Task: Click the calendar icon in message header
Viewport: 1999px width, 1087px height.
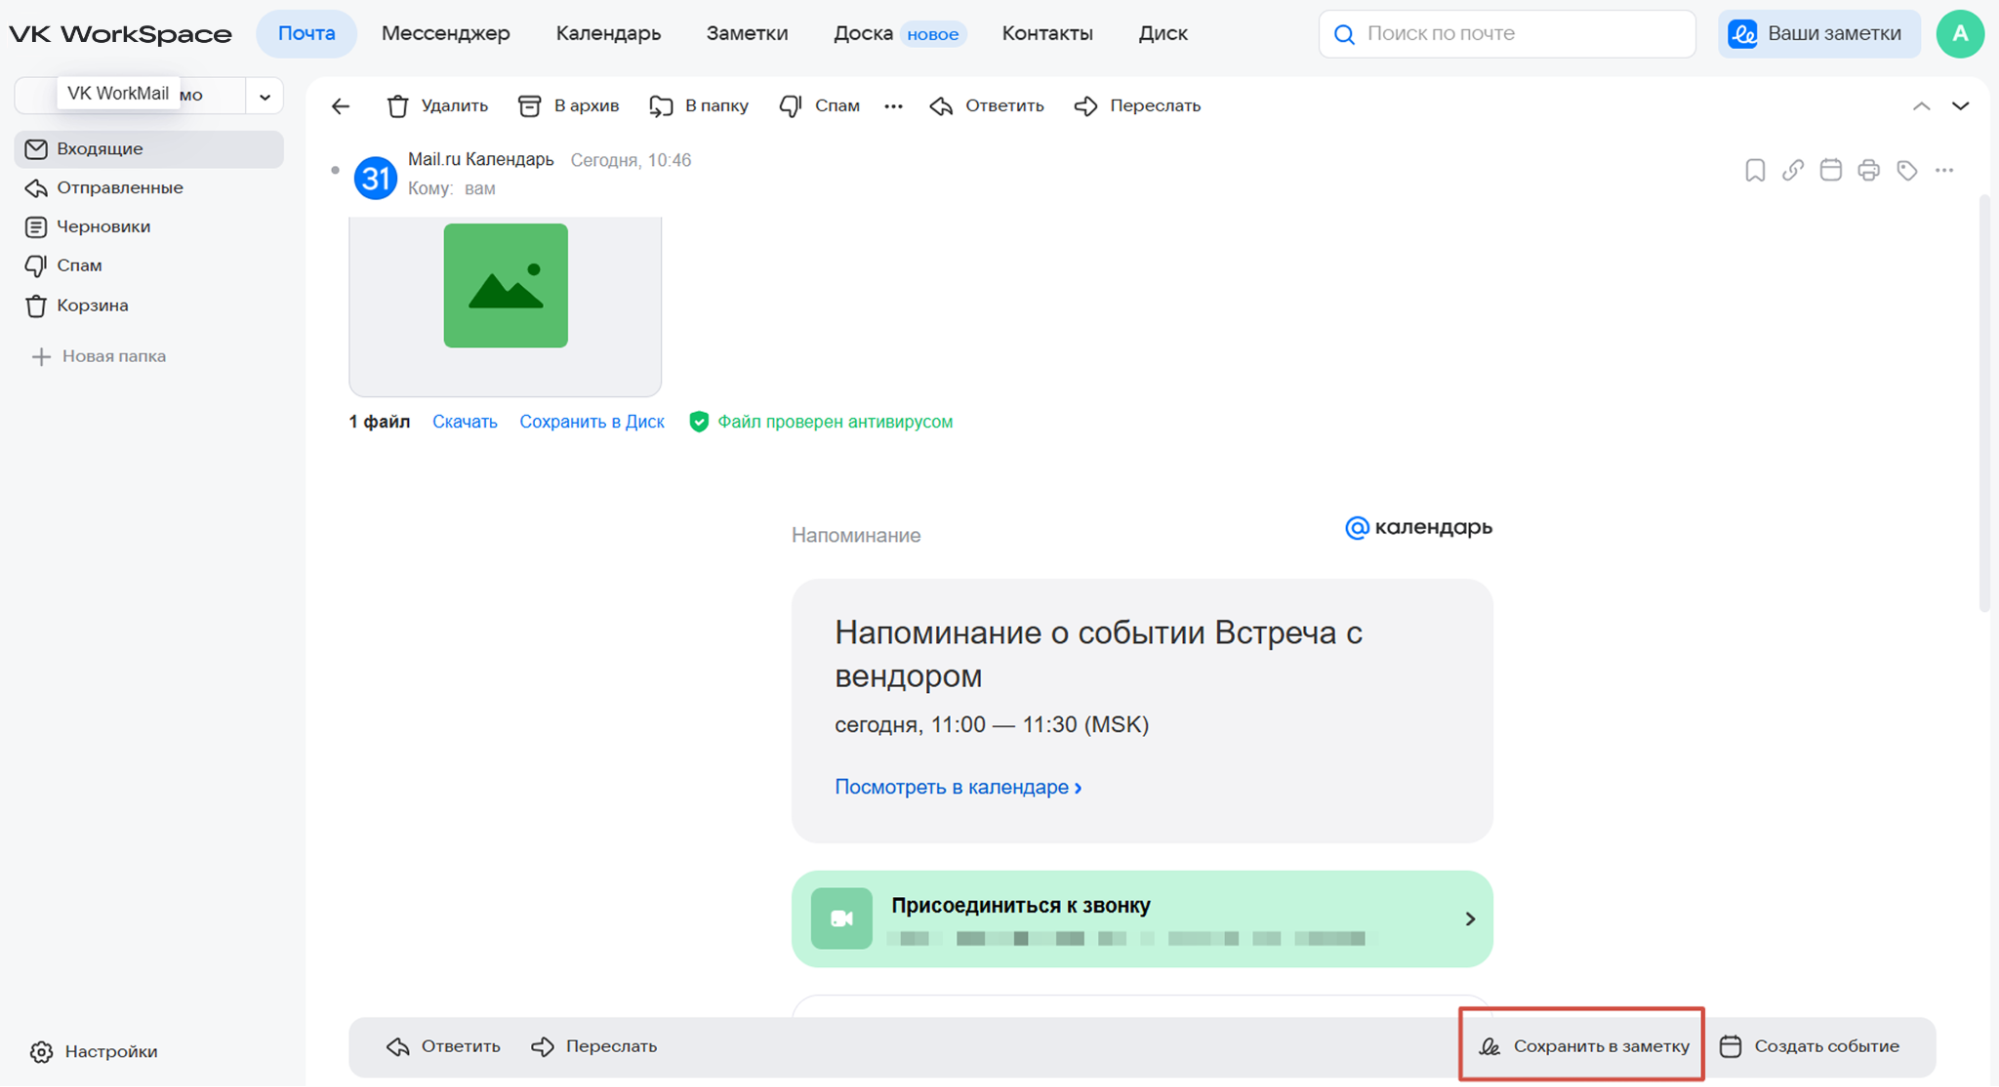Action: pos(1830,170)
